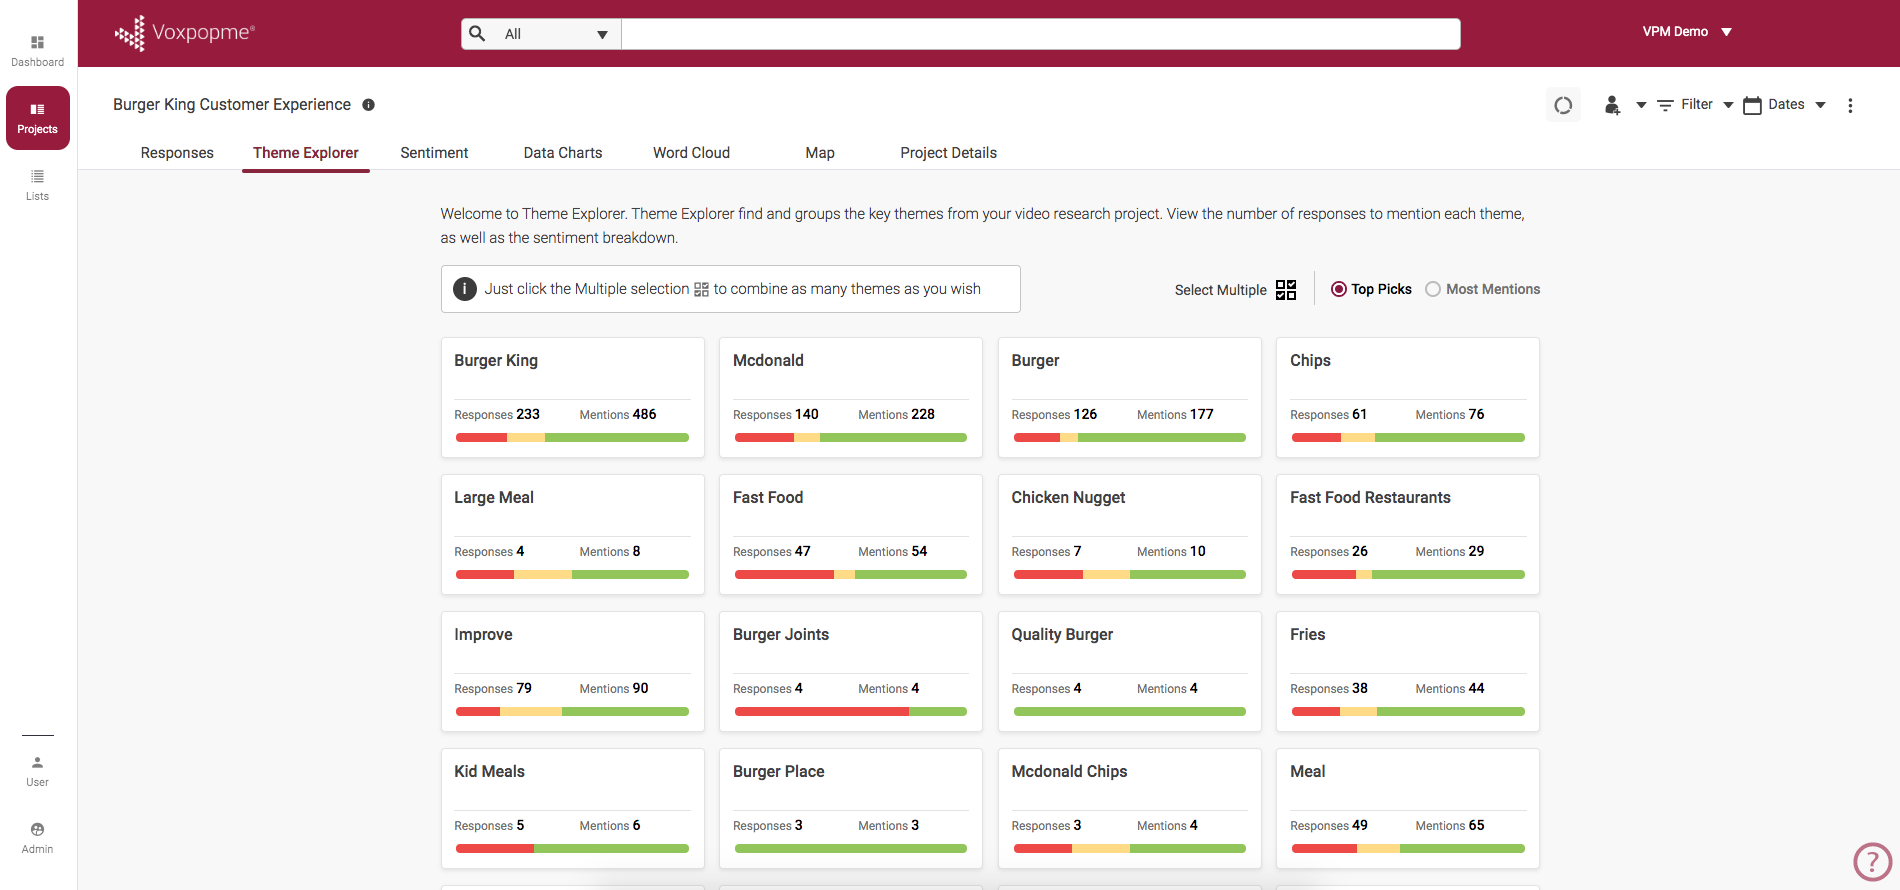This screenshot has width=1900, height=890.
Task: Open the Lists sidebar icon
Action: (x=37, y=185)
